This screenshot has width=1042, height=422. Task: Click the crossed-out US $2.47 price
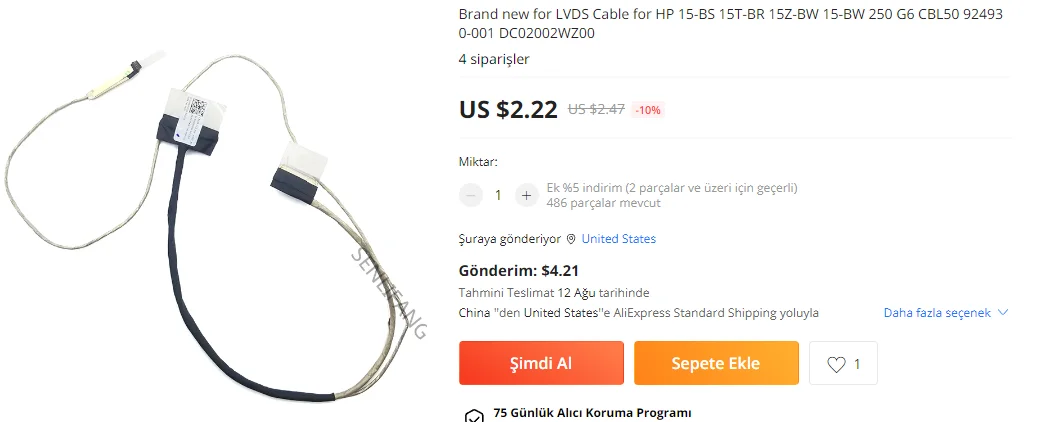[596, 110]
